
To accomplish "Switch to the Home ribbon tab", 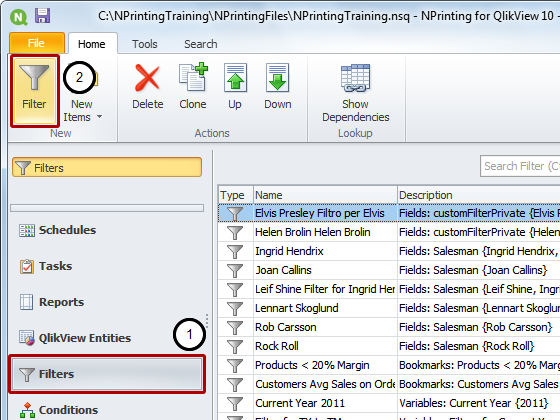I will click(92, 44).
